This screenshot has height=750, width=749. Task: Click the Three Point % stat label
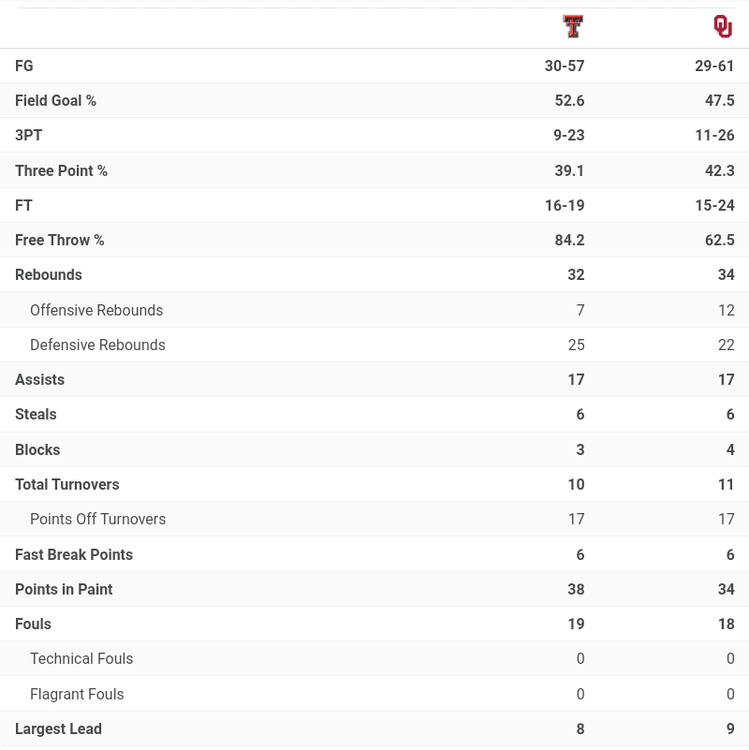tap(61, 171)
